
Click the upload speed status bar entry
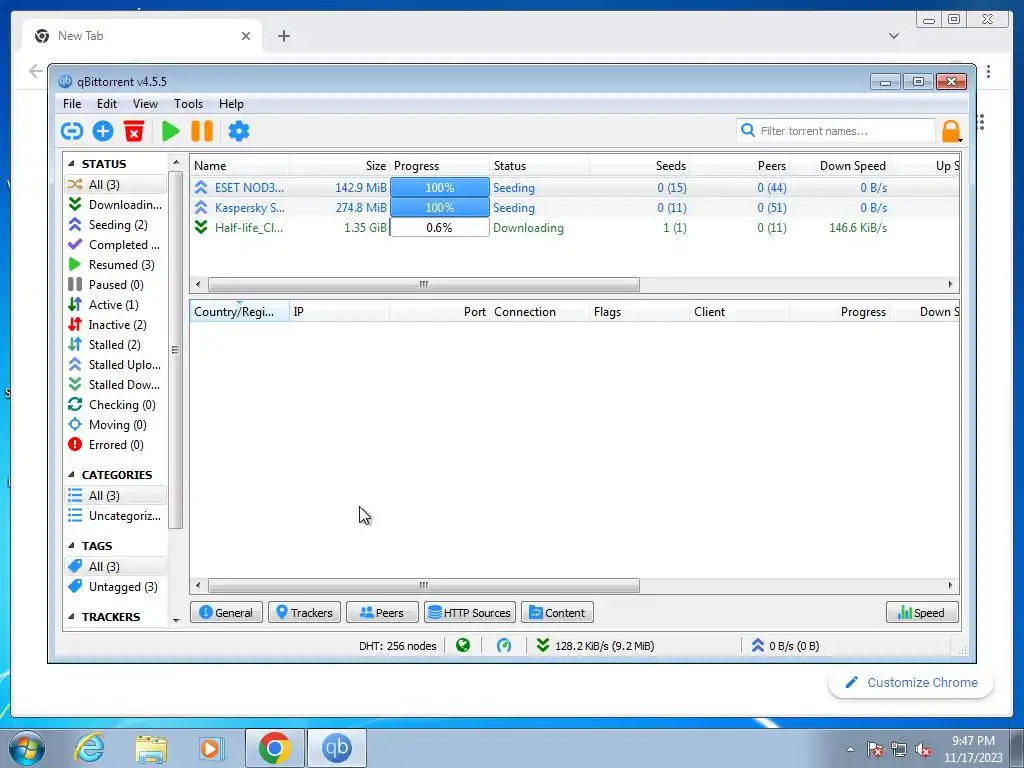click(x=786, y=646)
